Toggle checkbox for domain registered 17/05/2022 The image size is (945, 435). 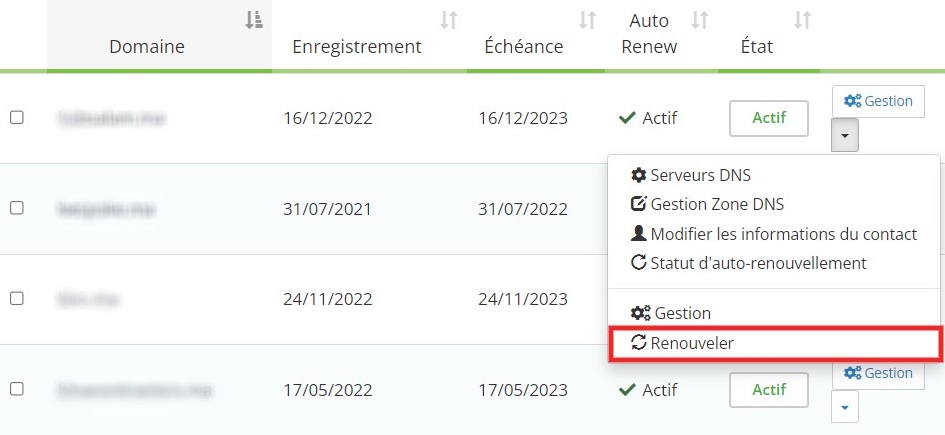click(x=16, y=388)
